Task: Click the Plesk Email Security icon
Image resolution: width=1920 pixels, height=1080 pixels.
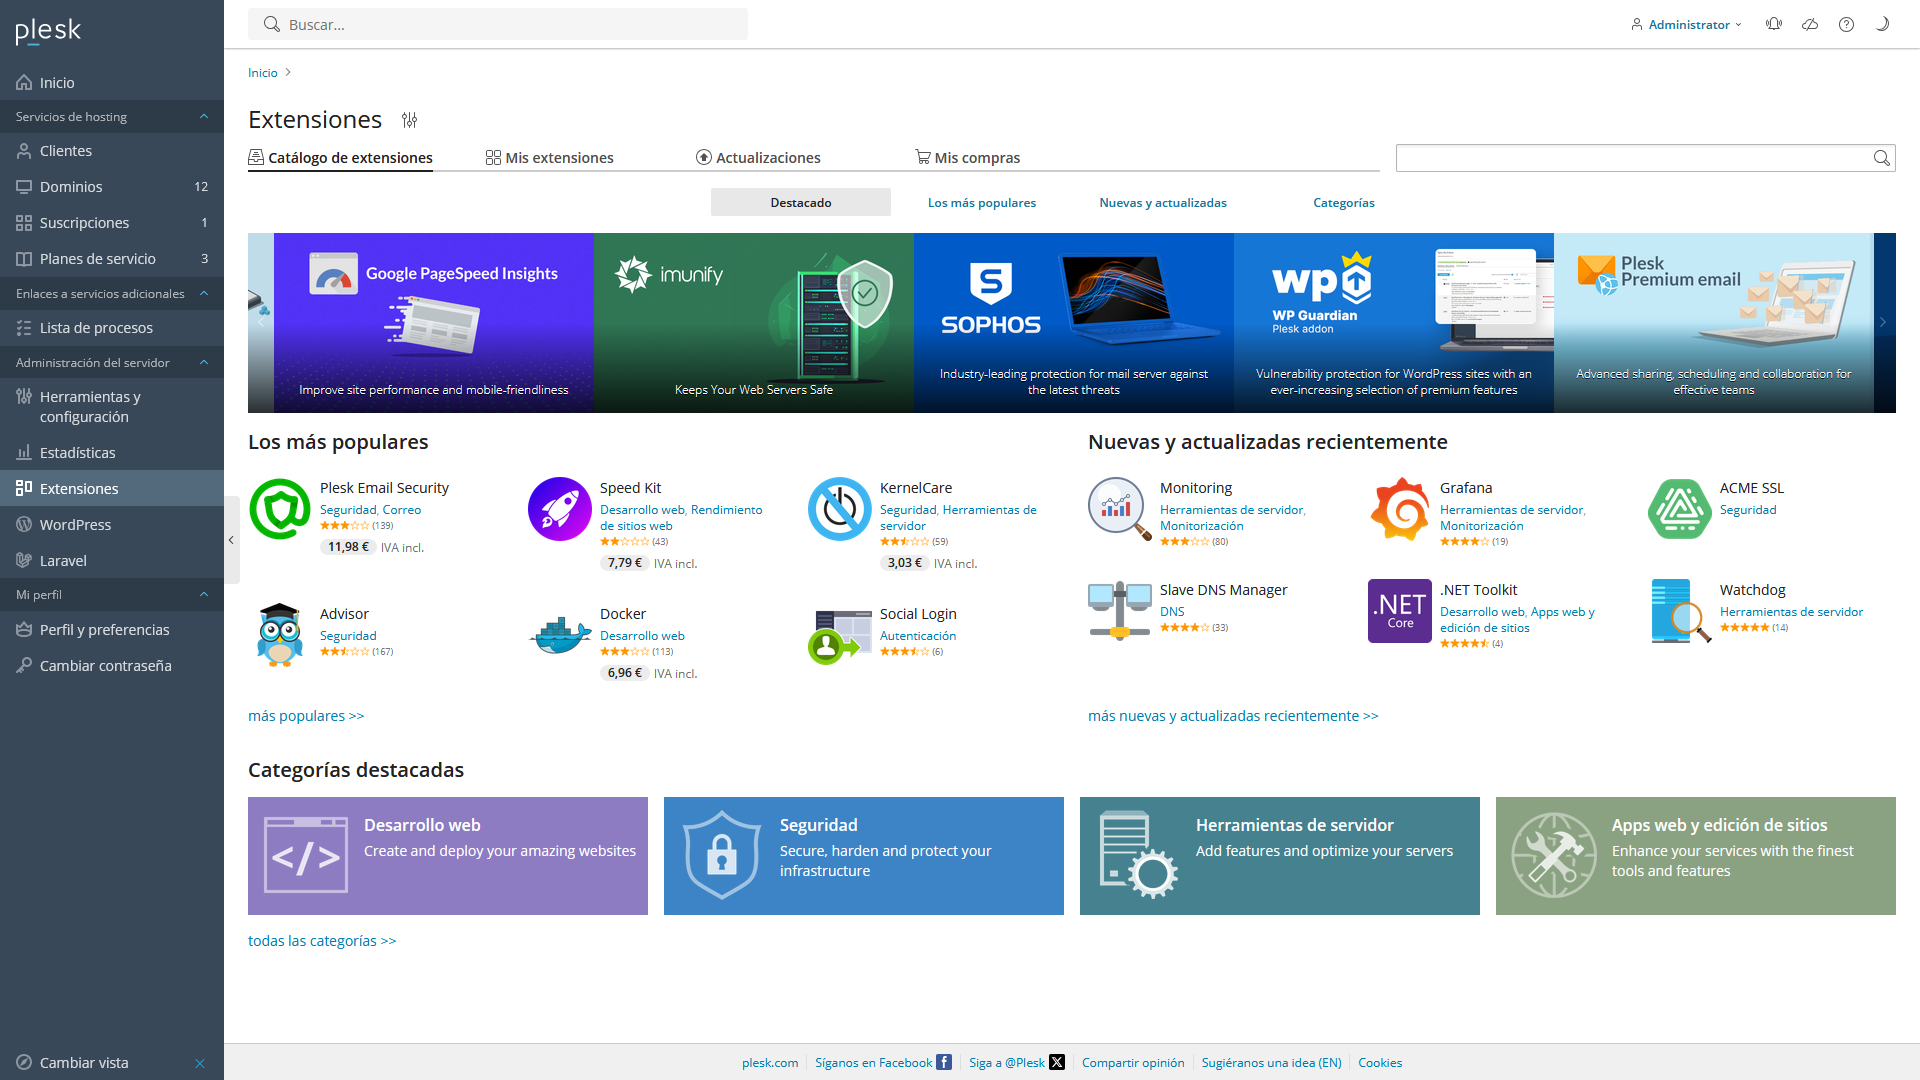Action: click(x=280, y=509)
